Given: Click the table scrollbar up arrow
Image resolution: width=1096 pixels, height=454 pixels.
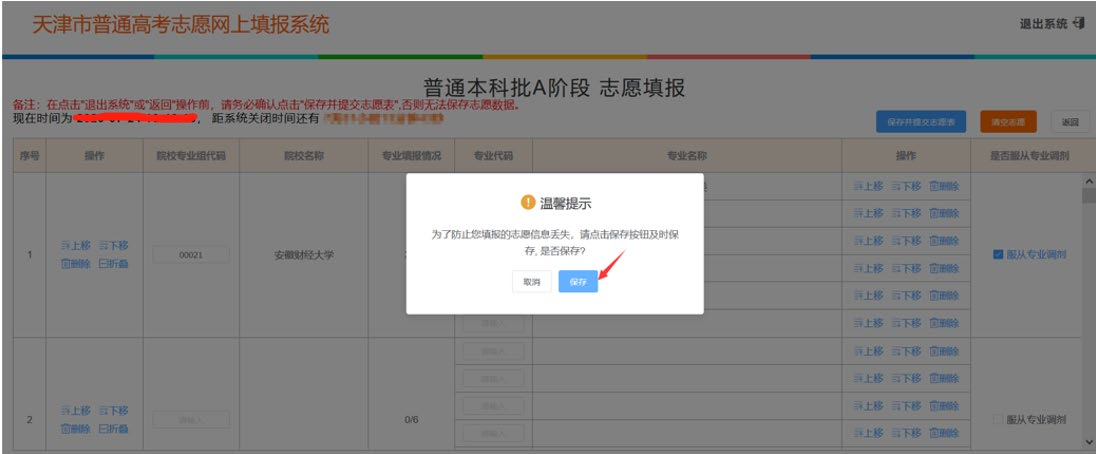Looking at the screenshot, I should point(1088,181).
